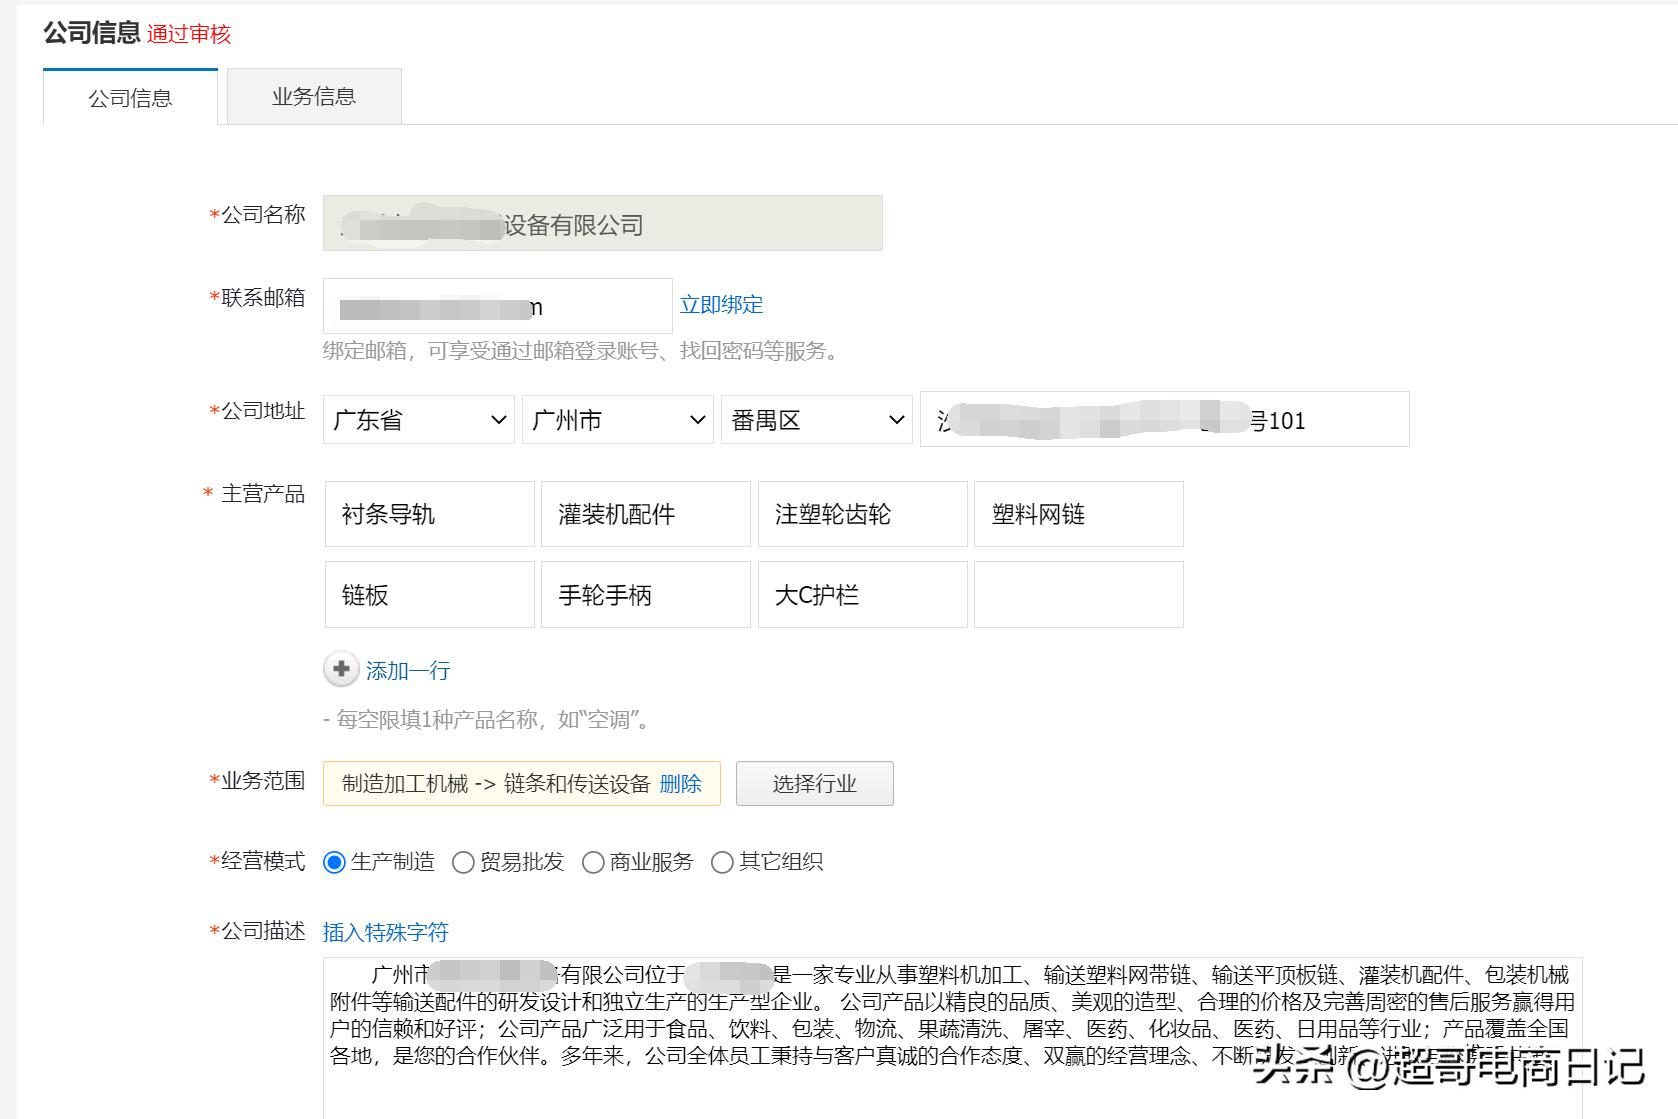Viewport: 1678px width, 1119px height.
Task: Click inside the company description text area
Action: pos(950,1030)
